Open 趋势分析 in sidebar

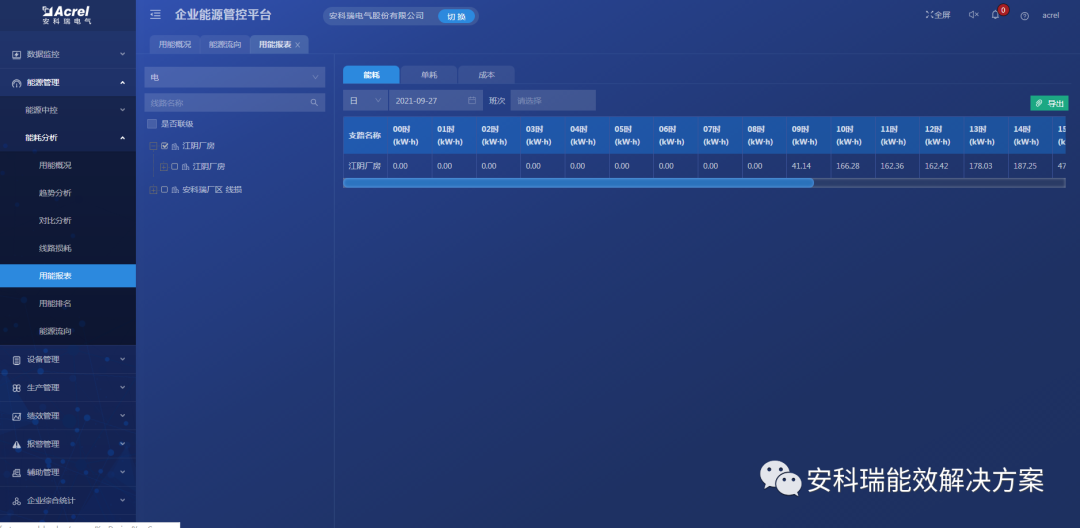(55, 193)
